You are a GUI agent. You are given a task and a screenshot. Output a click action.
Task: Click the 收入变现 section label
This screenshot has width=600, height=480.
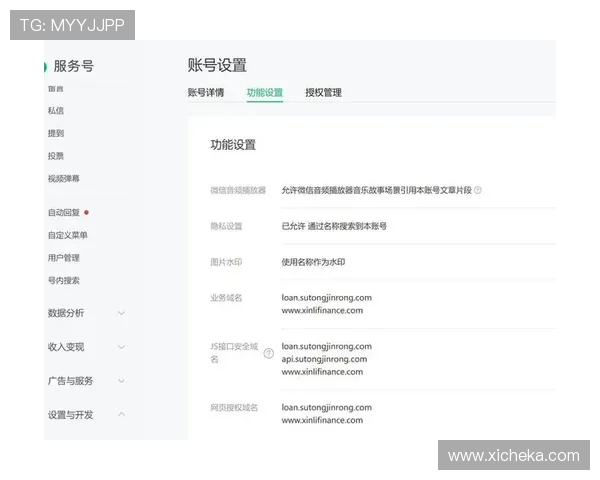tap(66, 347)
